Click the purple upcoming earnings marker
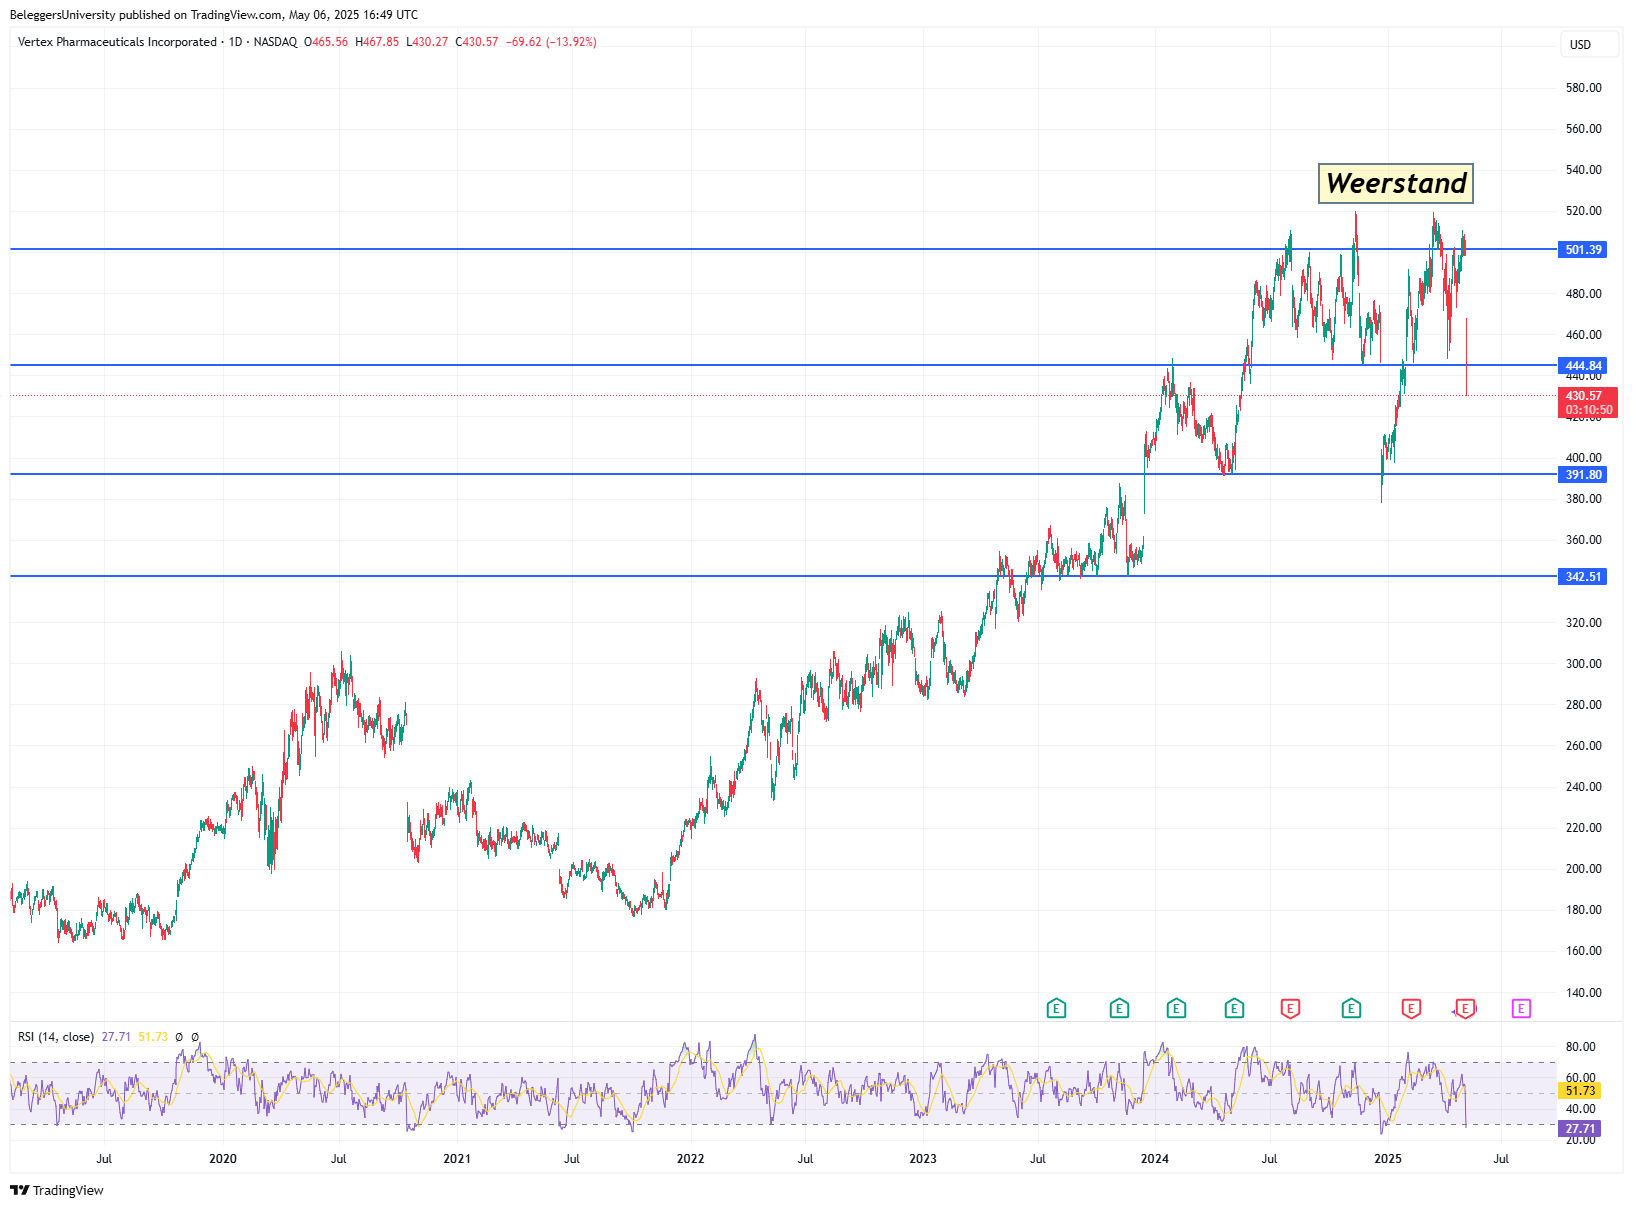 pos(1521,1009)
